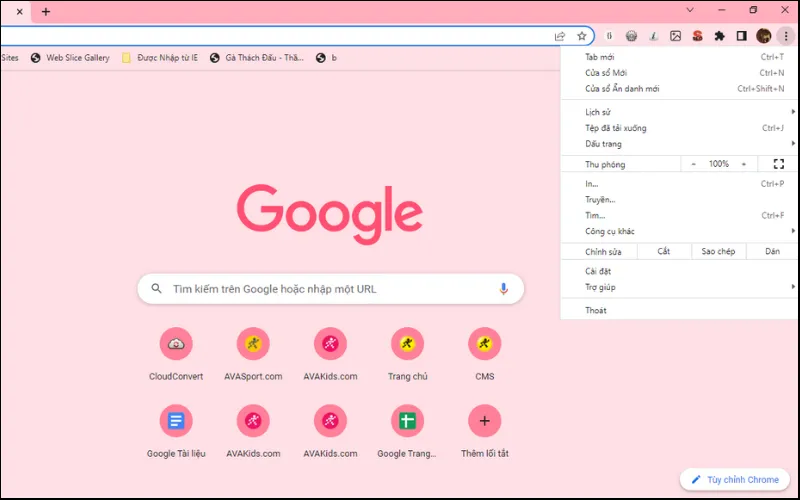800x500 pixels.
Task: Enter full screen from the zoom row
Action: tap(779, 164)
